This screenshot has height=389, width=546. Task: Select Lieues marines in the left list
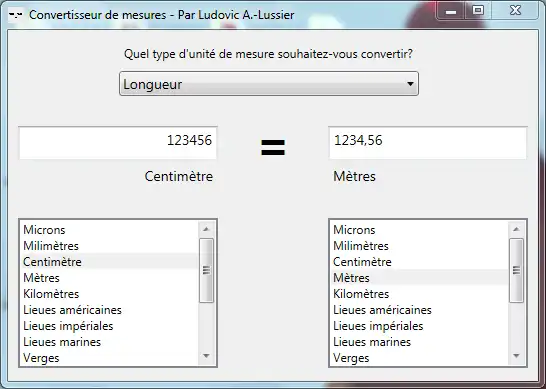coord(109,342)
